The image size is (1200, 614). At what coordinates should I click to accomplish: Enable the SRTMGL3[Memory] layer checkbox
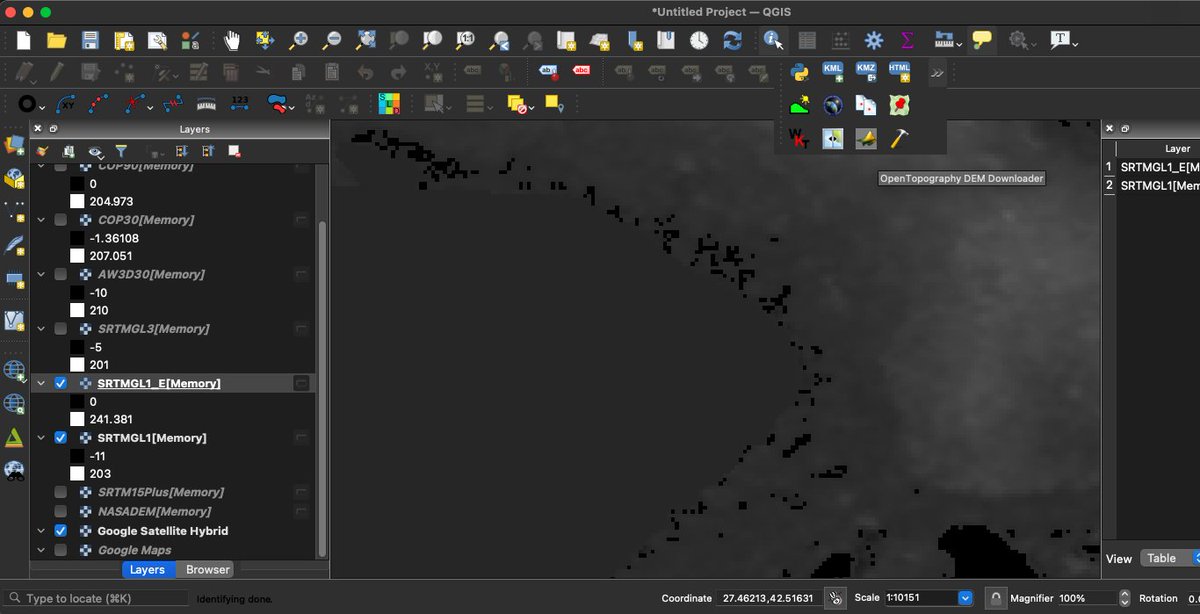pyautogui.click(x=61, y=328)
